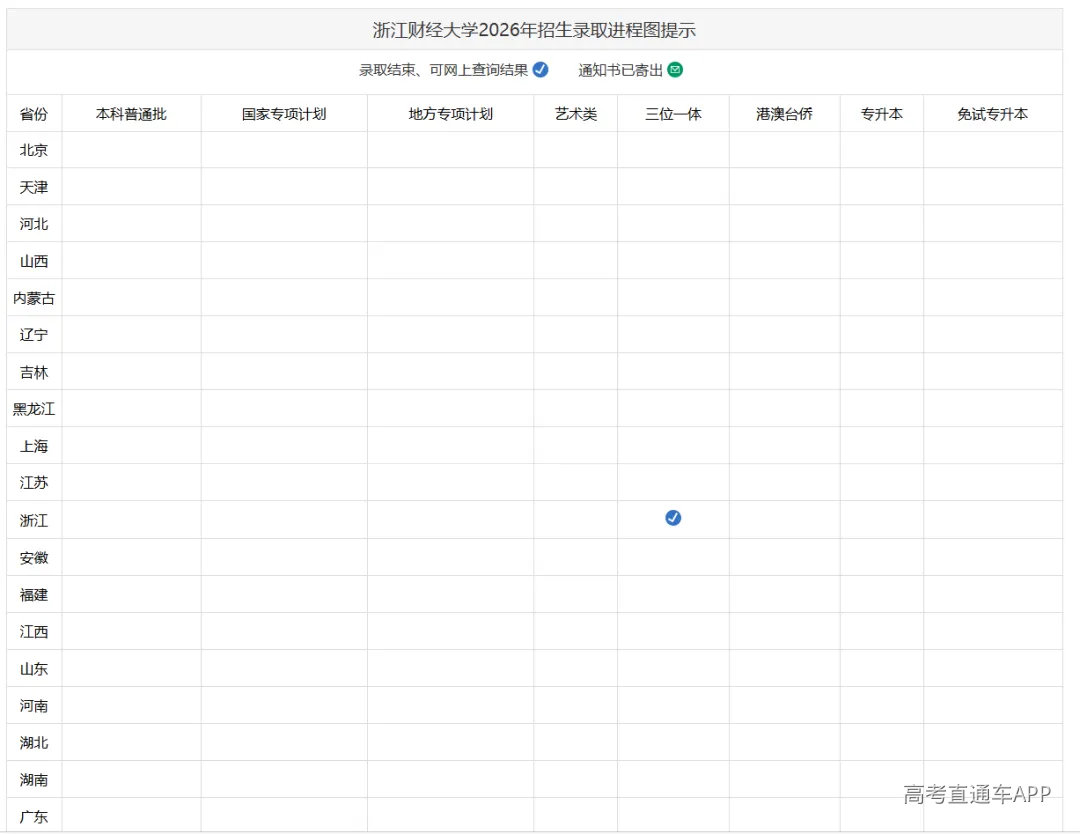This screenshot has width=1080, height=834.
Task: Click the 地方专项计划 column header
Action: (x=450, y=114)
